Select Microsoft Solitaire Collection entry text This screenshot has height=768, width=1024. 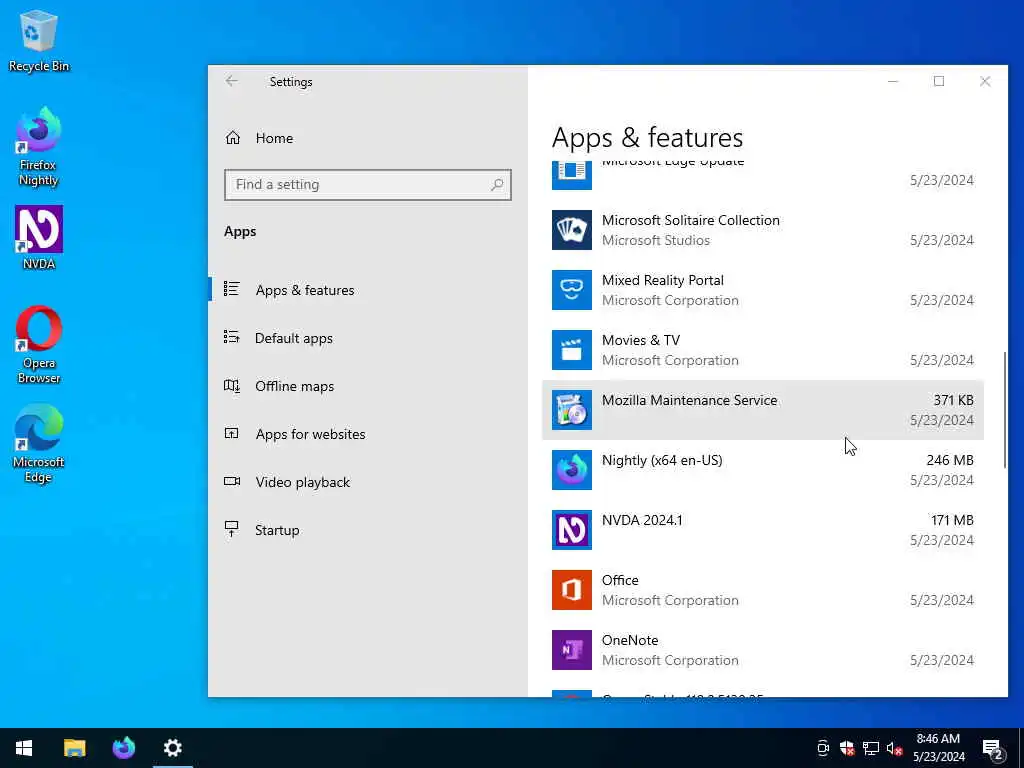690,220
